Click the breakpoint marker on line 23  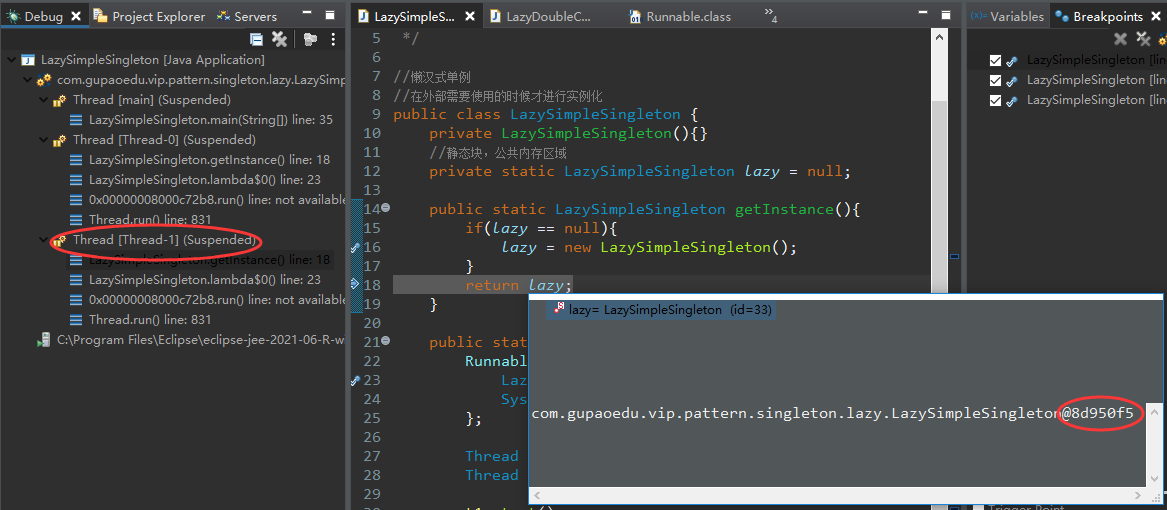[355, 380]
